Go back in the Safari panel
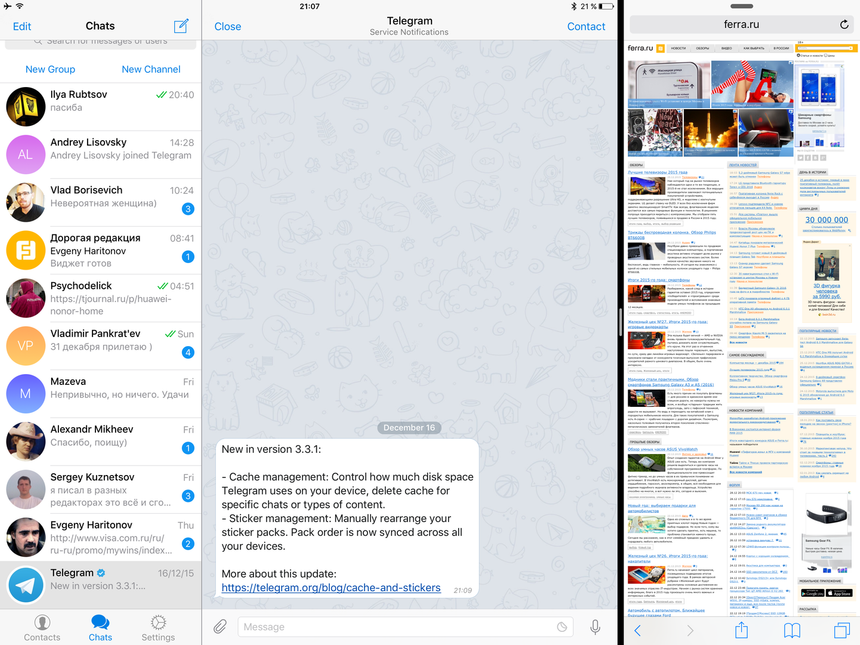Image resolution: width=860 pixels, height=645 pixels. point(637,630)
